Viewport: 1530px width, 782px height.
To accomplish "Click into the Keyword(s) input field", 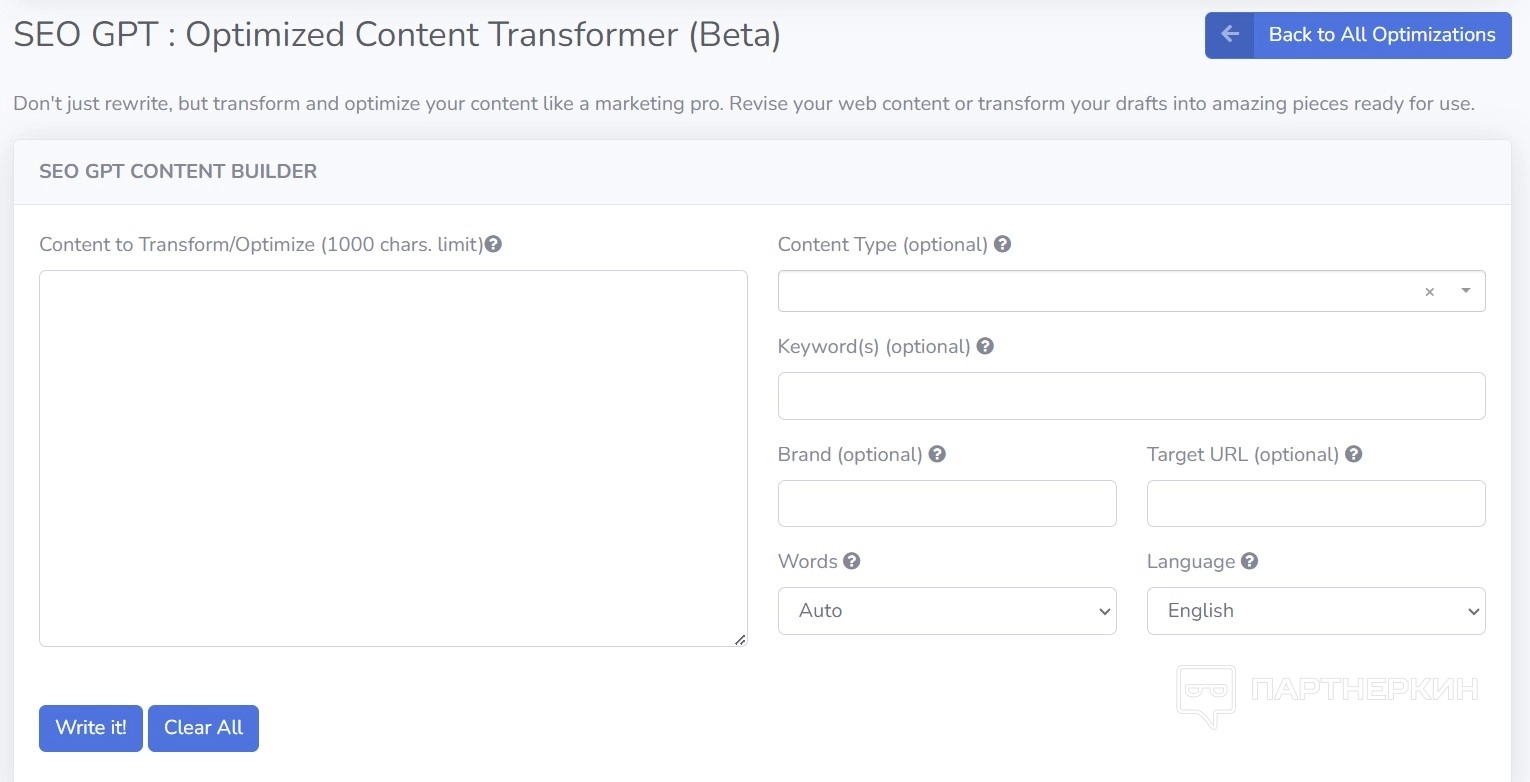I will [1131, 396].
